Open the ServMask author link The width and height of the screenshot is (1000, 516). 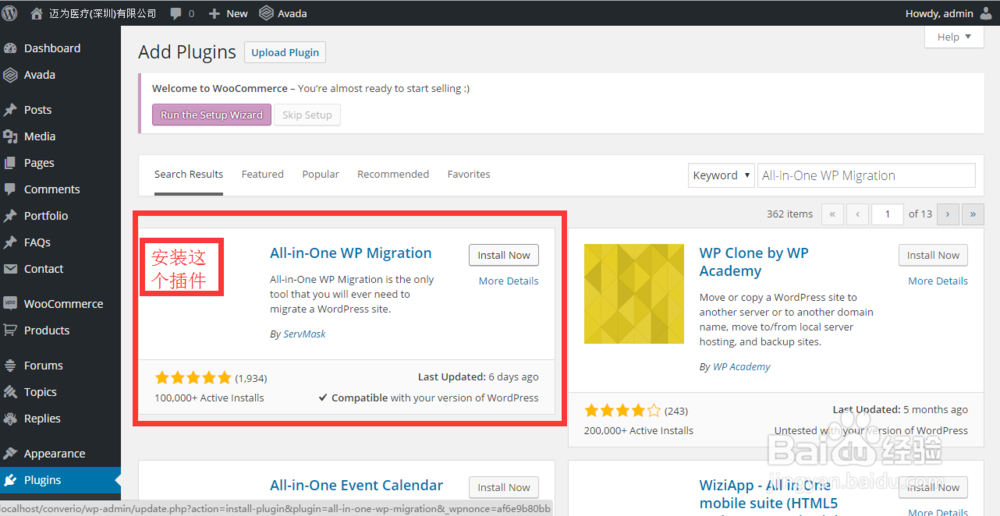304,334
